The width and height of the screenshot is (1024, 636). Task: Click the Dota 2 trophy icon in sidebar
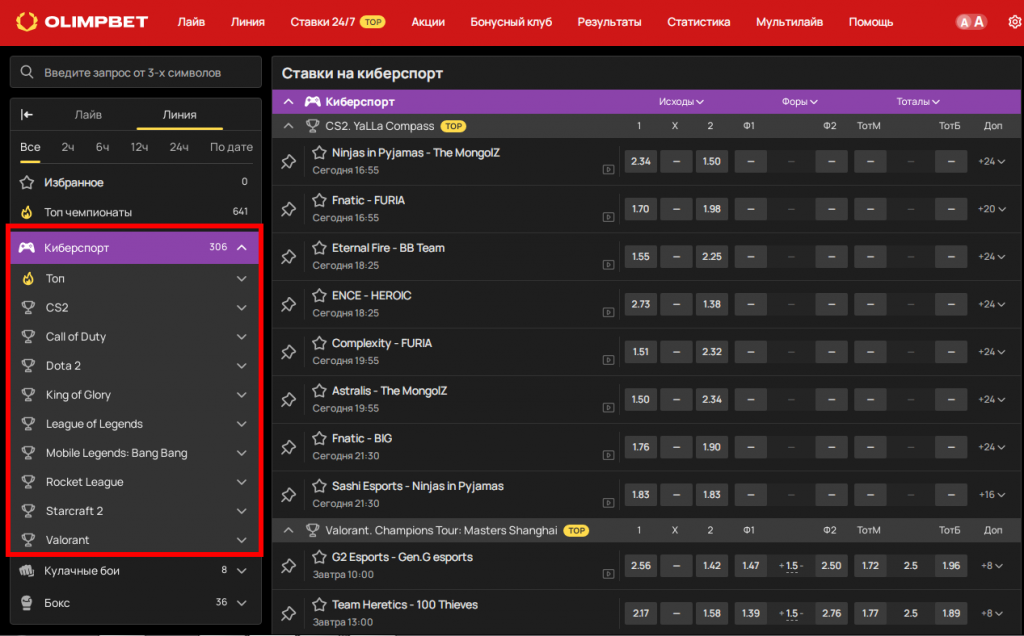tap(28, 366)
